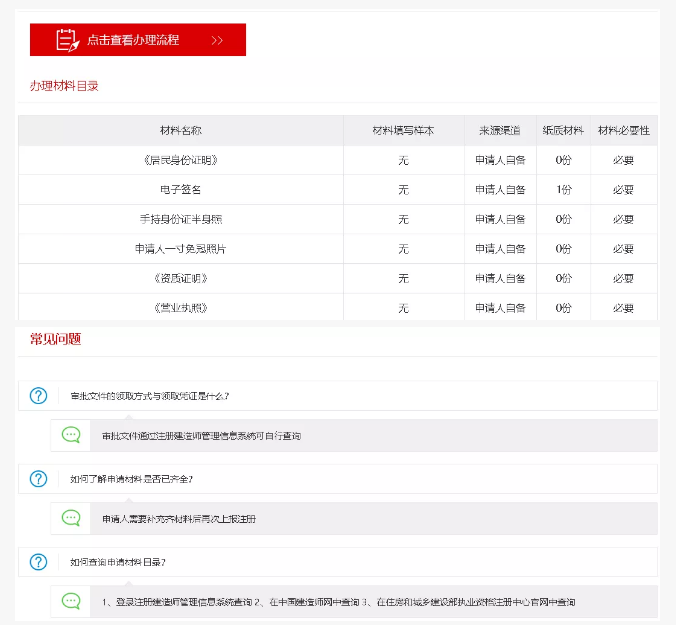Select the 申请人一寸免冠照片 material name
Viewport: 677px width, 625px height.
tap(180, 249)
